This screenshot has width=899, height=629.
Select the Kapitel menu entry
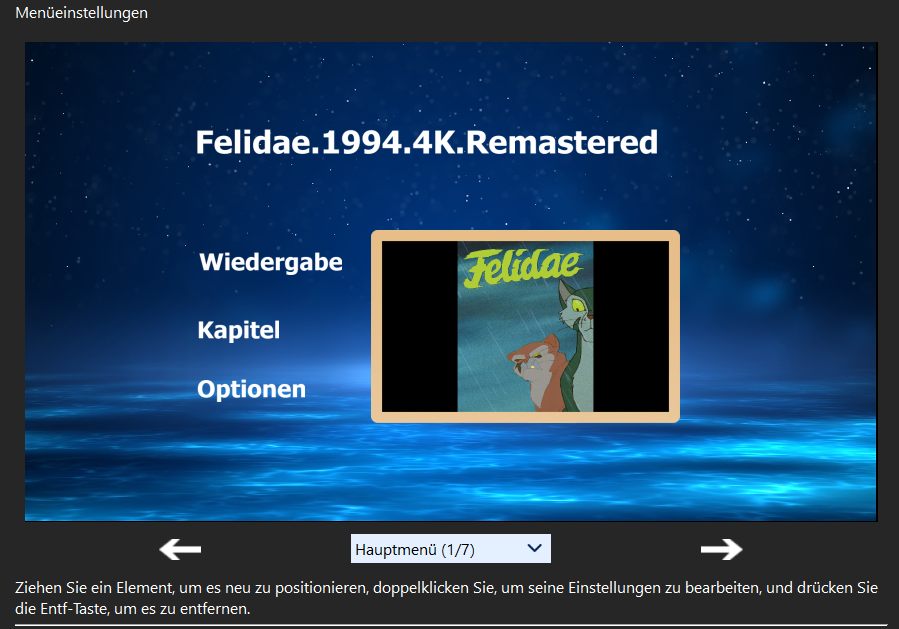[x=239, y=330]
